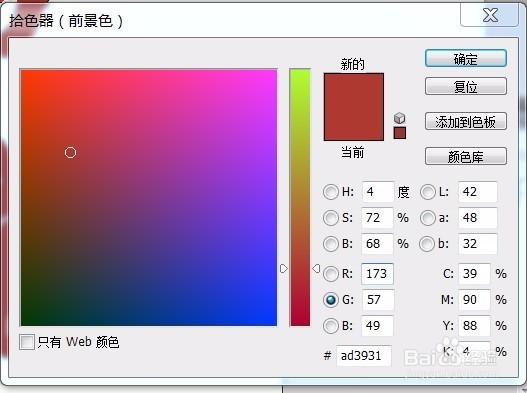
Task: Click the R field showing 173
Action: tap(377, 274)
